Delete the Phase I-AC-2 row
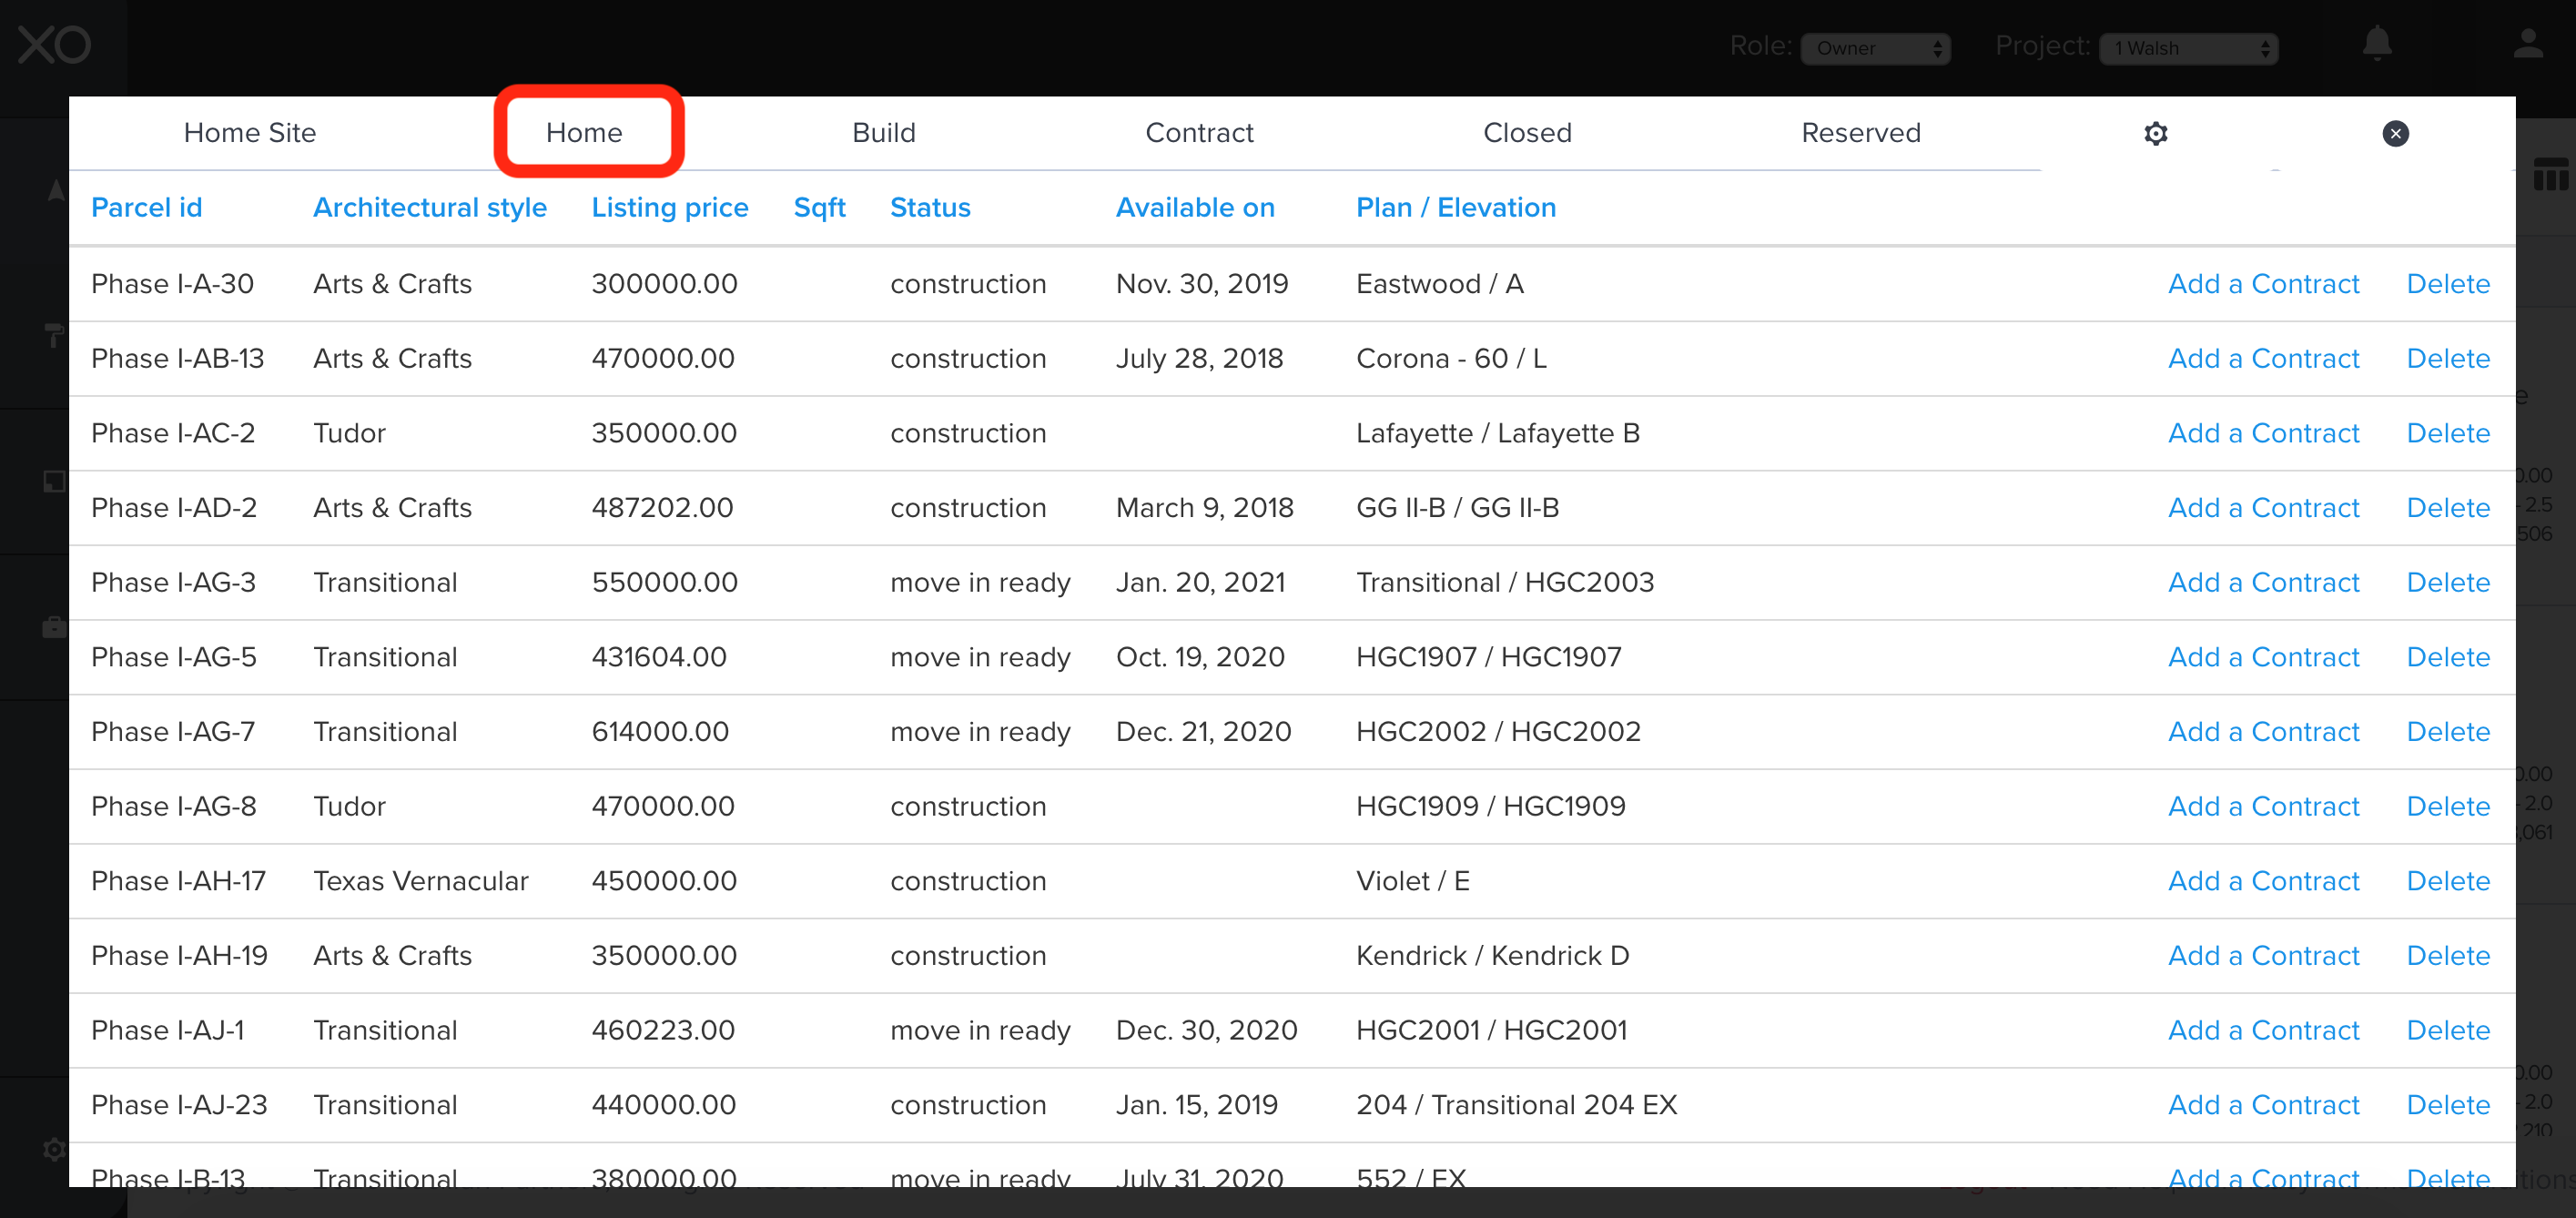2576x1218 pixels. click(2447, 433)
